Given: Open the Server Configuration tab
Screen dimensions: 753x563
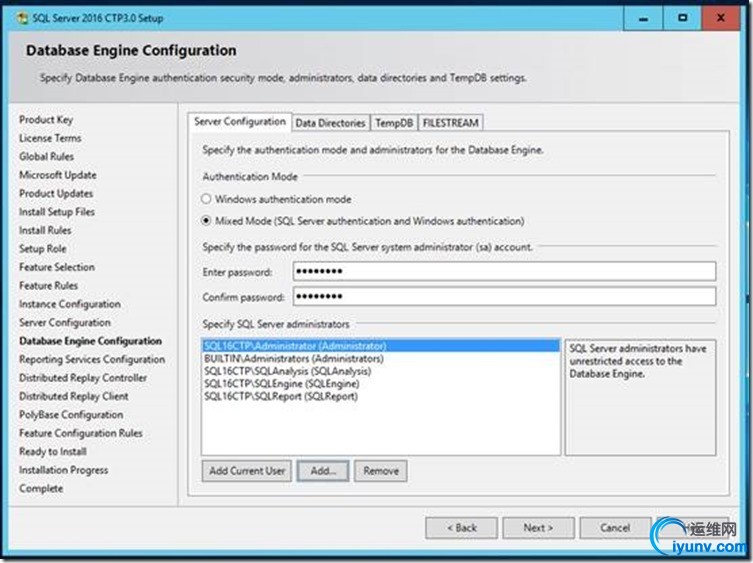Looking at the screenshot, I should (240, 122).
